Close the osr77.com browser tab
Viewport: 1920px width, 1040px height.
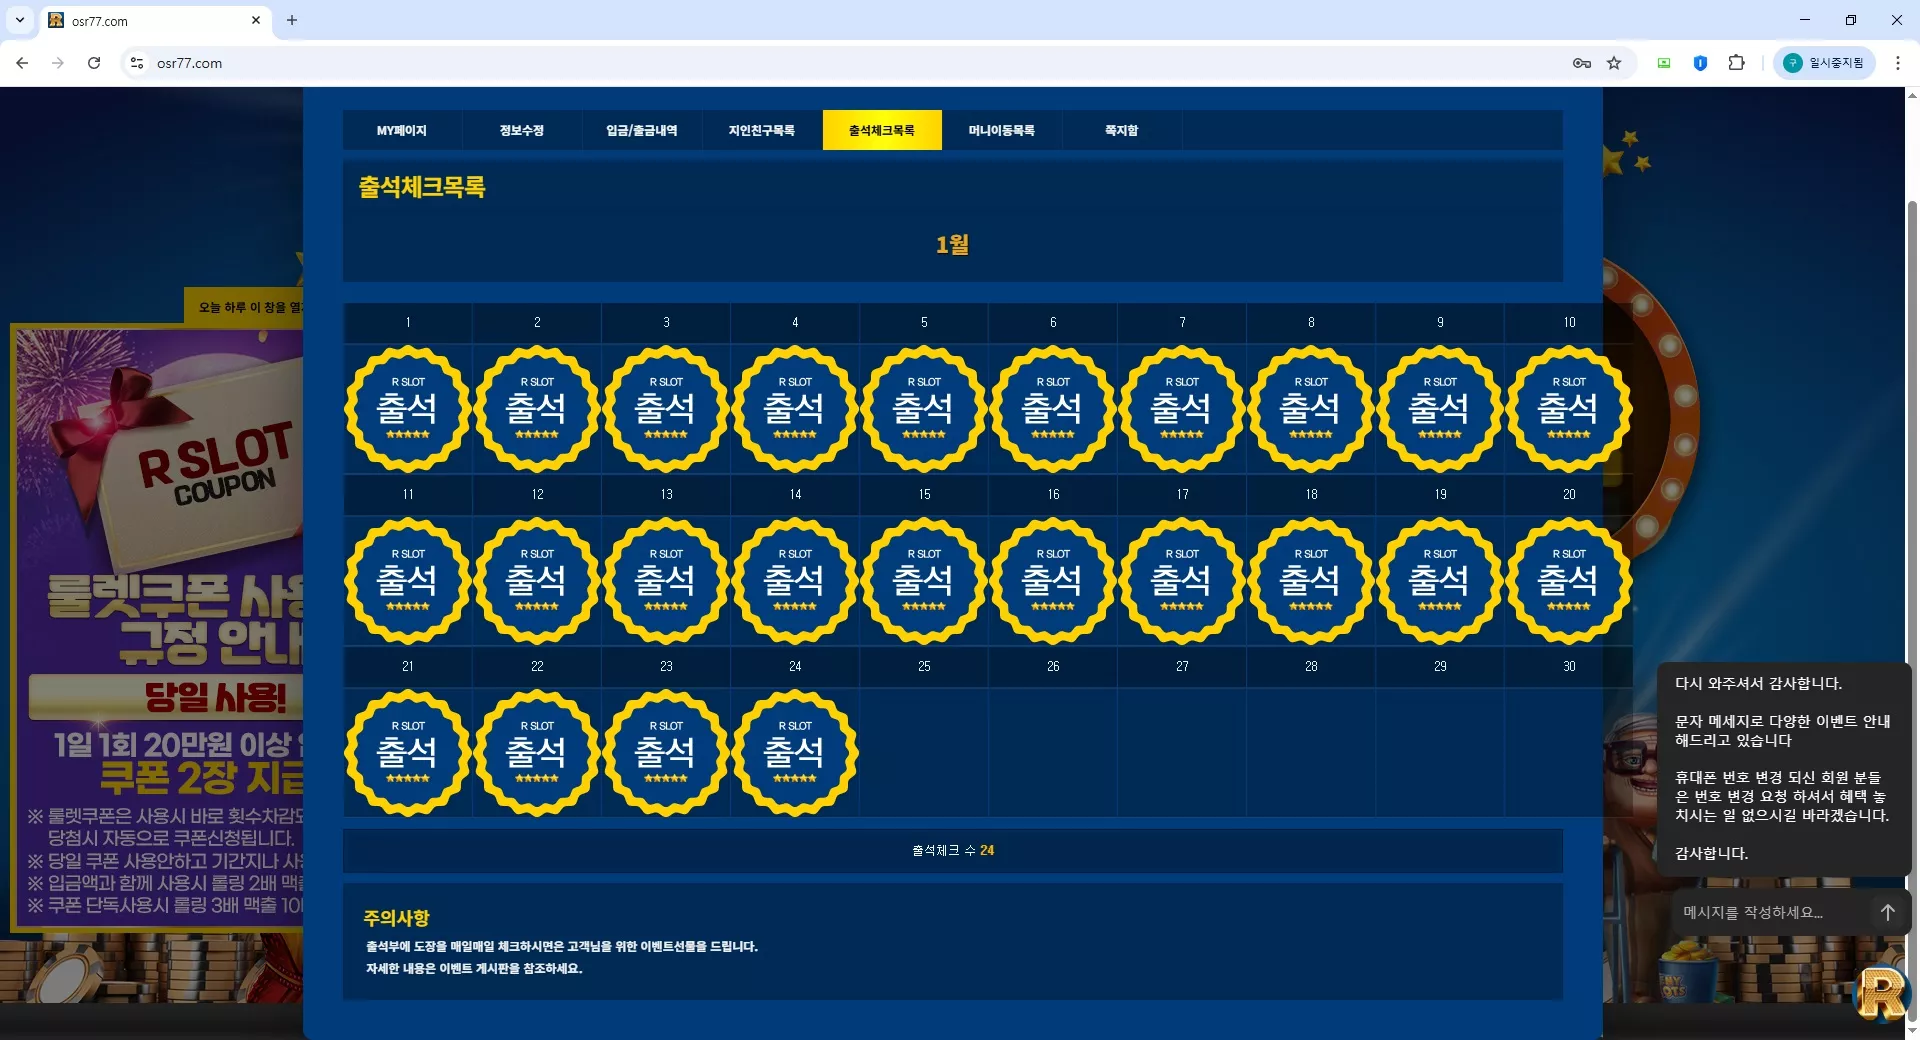pyautogui.click(x=256, y=20)
